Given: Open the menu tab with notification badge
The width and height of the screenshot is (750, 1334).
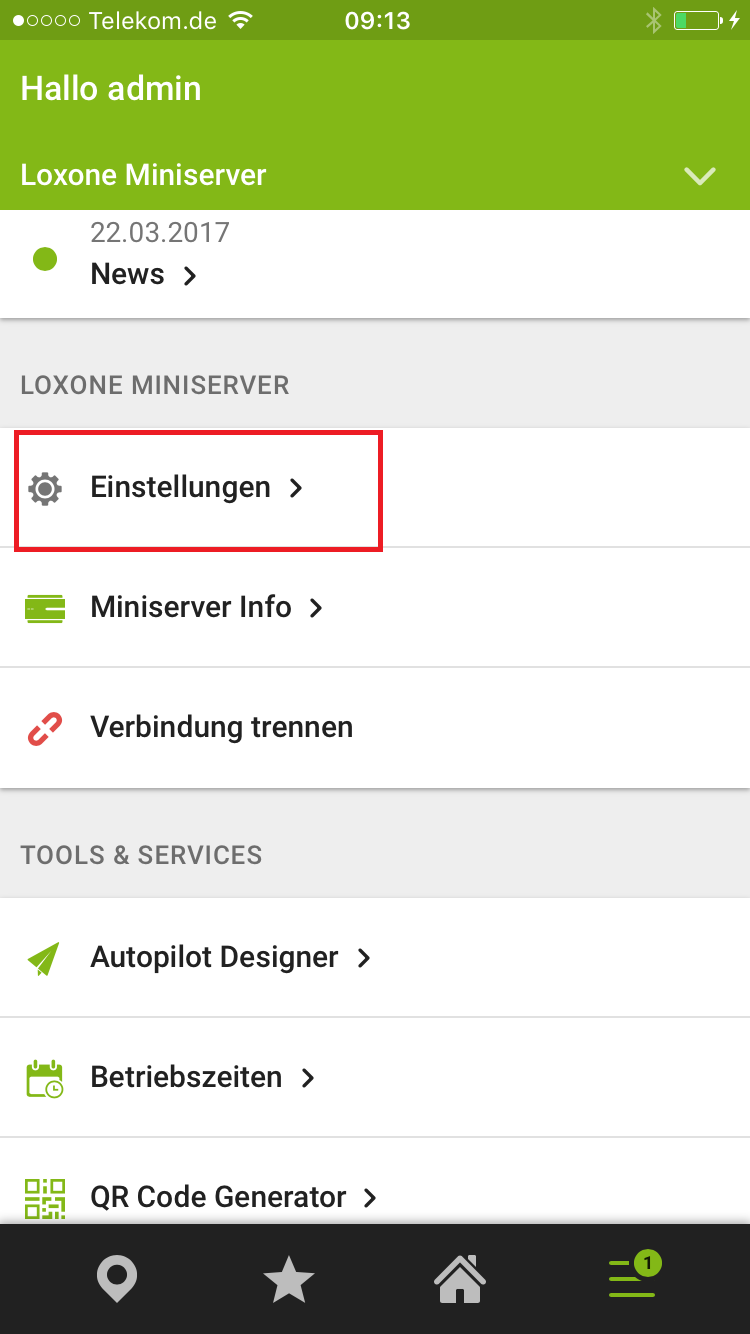Looking at the screenshot, I should (633, 1278).
